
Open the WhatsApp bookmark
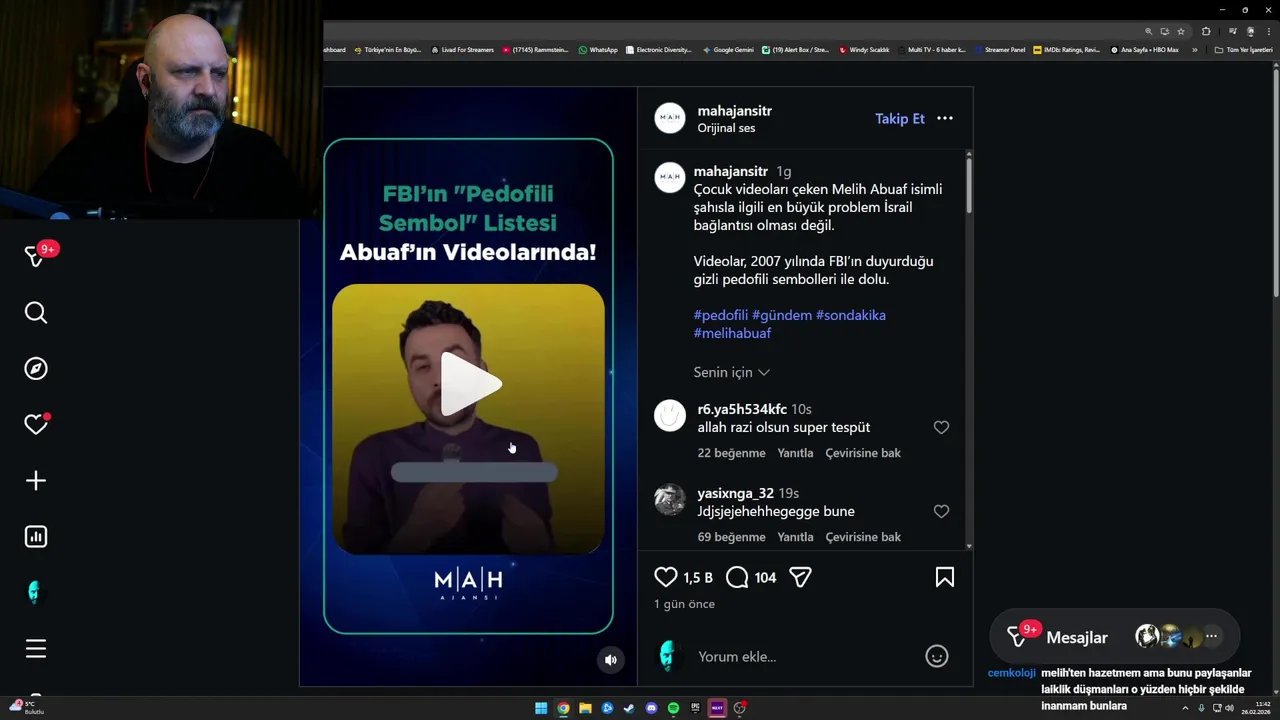(598, 50)
